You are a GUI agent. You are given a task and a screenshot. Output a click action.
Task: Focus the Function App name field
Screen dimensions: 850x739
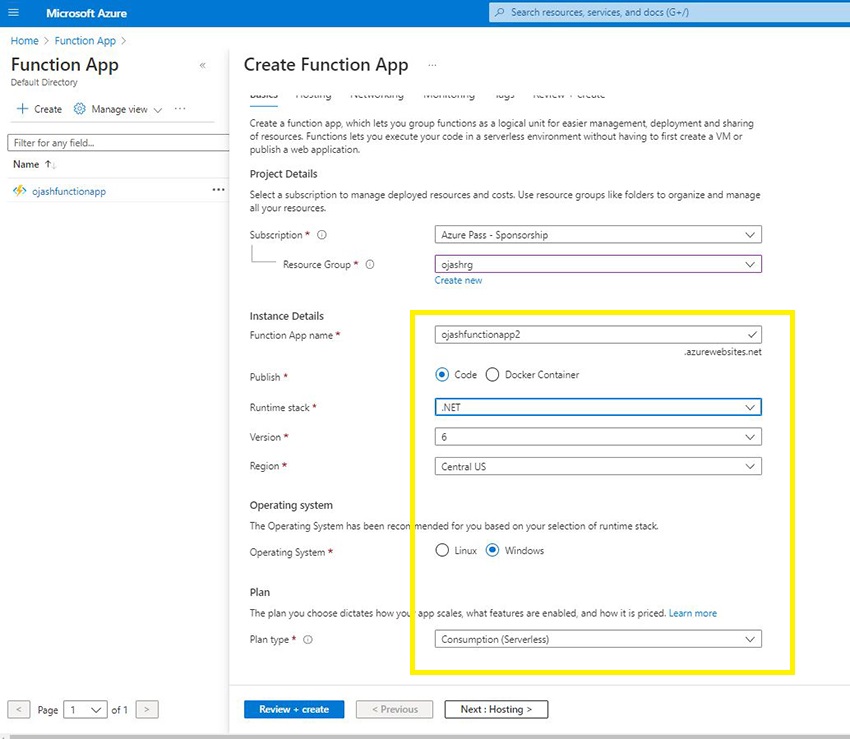598,335
